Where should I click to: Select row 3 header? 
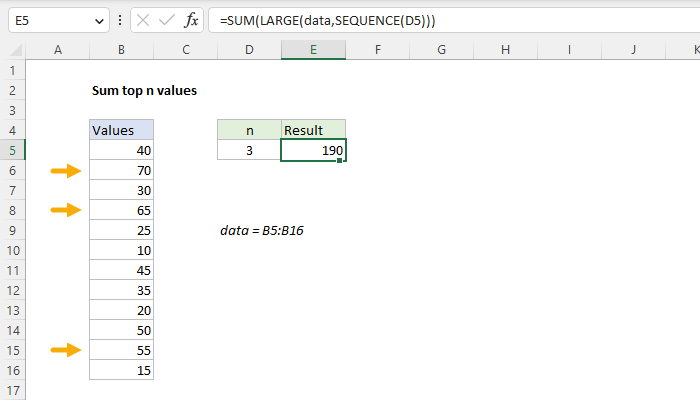coord(12,110)
